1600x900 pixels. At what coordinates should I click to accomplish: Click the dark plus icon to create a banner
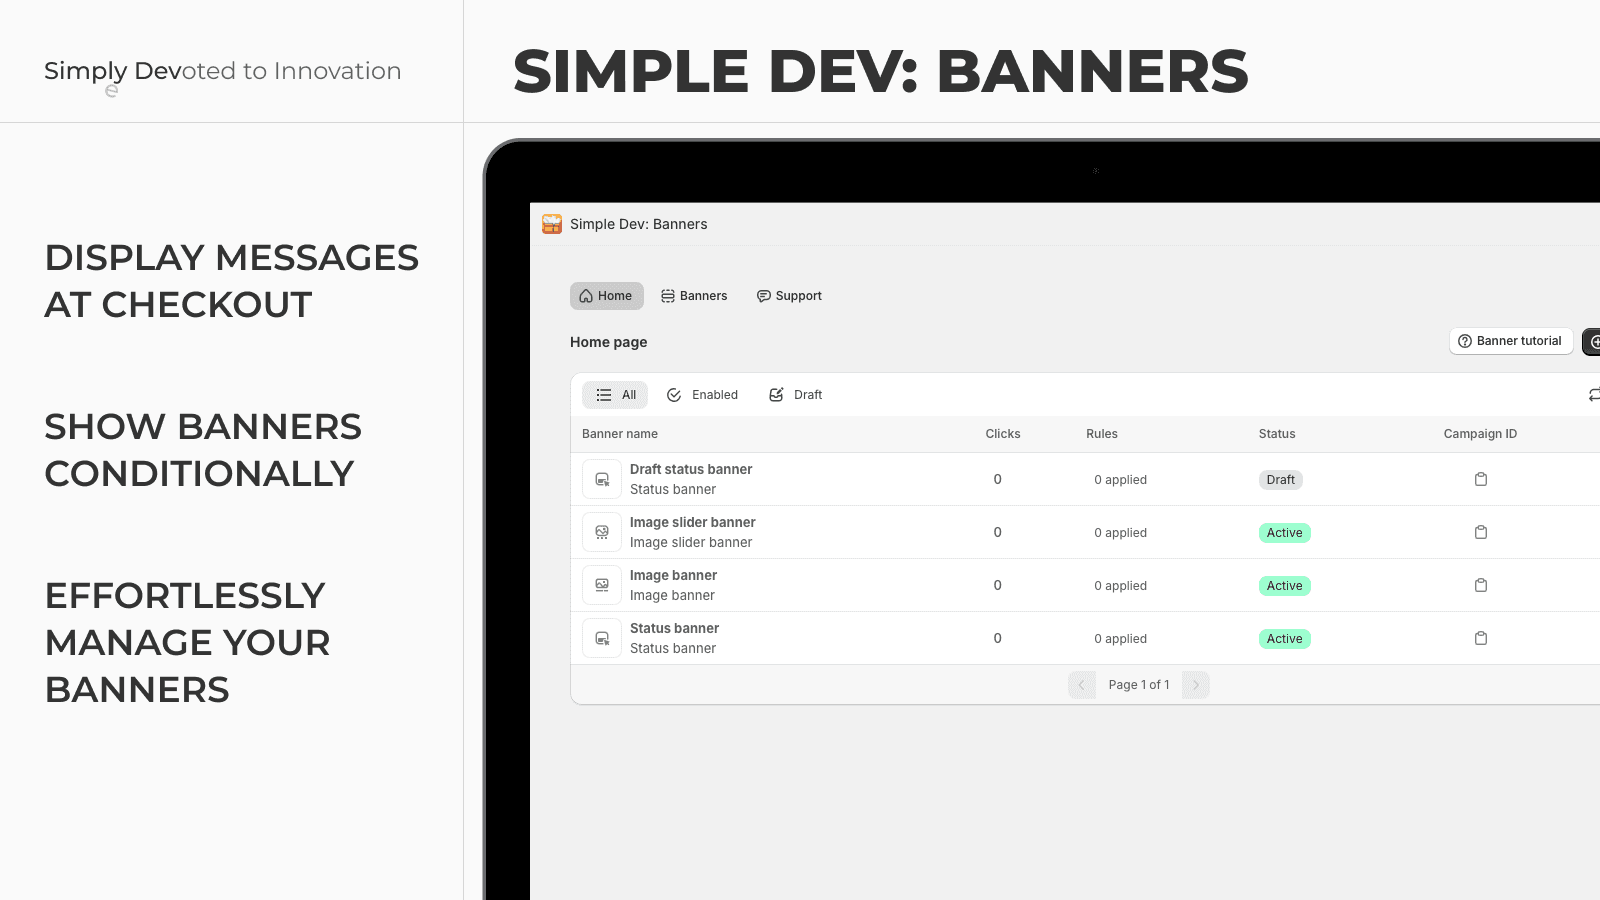click(1594, 341)
